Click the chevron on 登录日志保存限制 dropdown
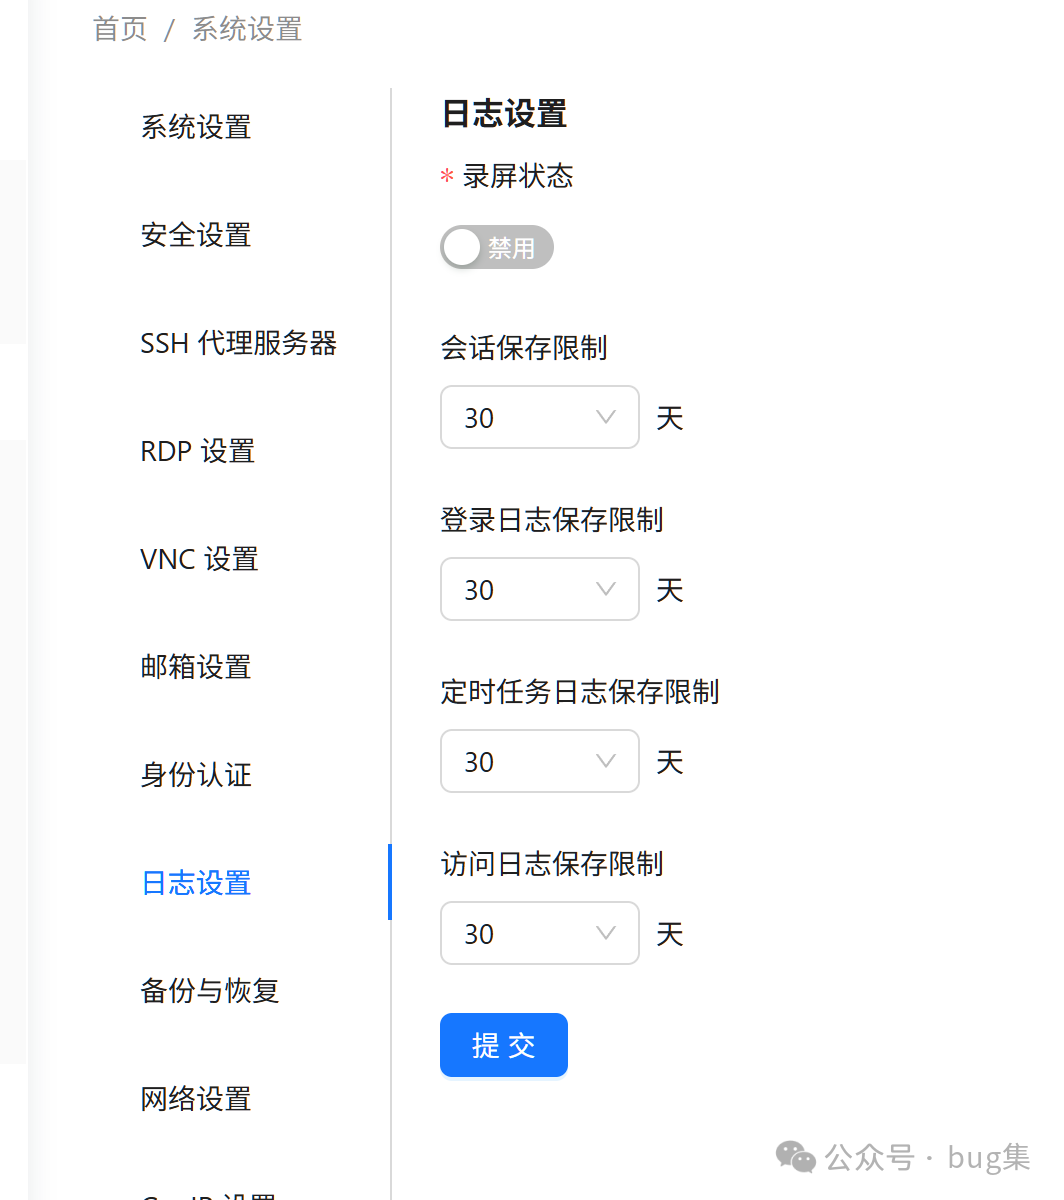The height and width of the screenshot is (1200, 1064). click(606, 589)
